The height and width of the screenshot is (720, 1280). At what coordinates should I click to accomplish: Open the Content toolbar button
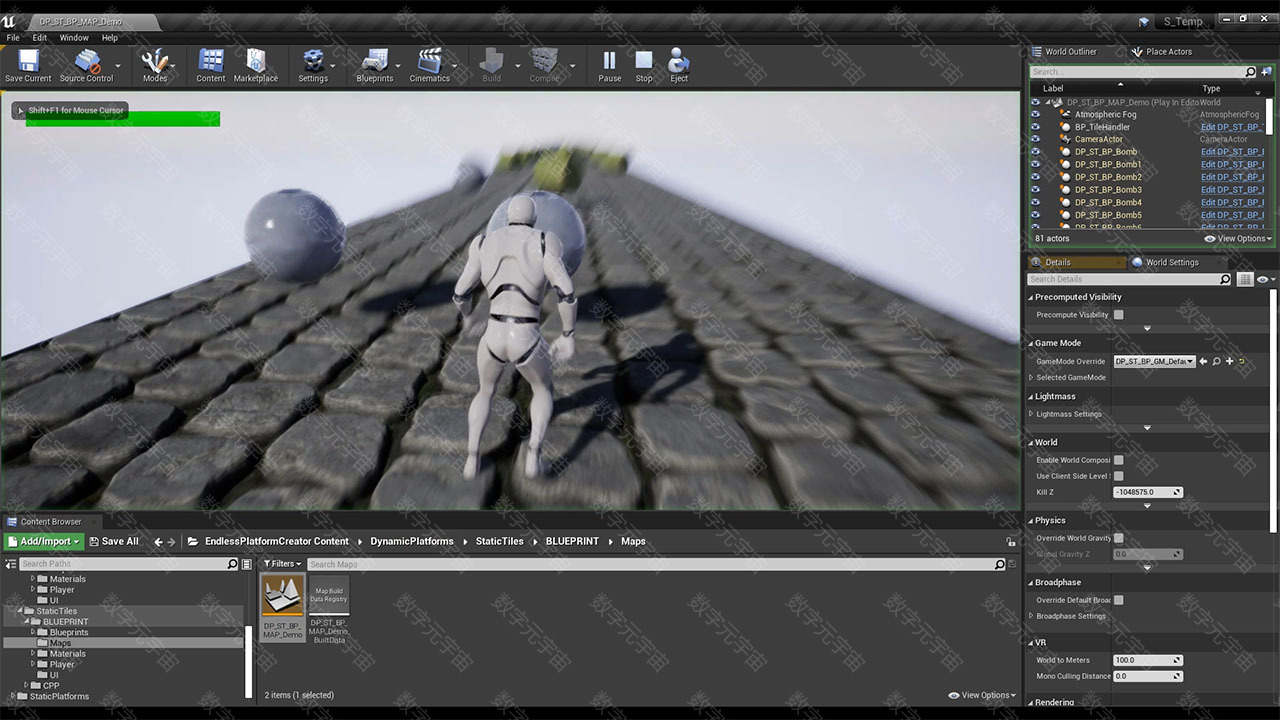point(211,66)
